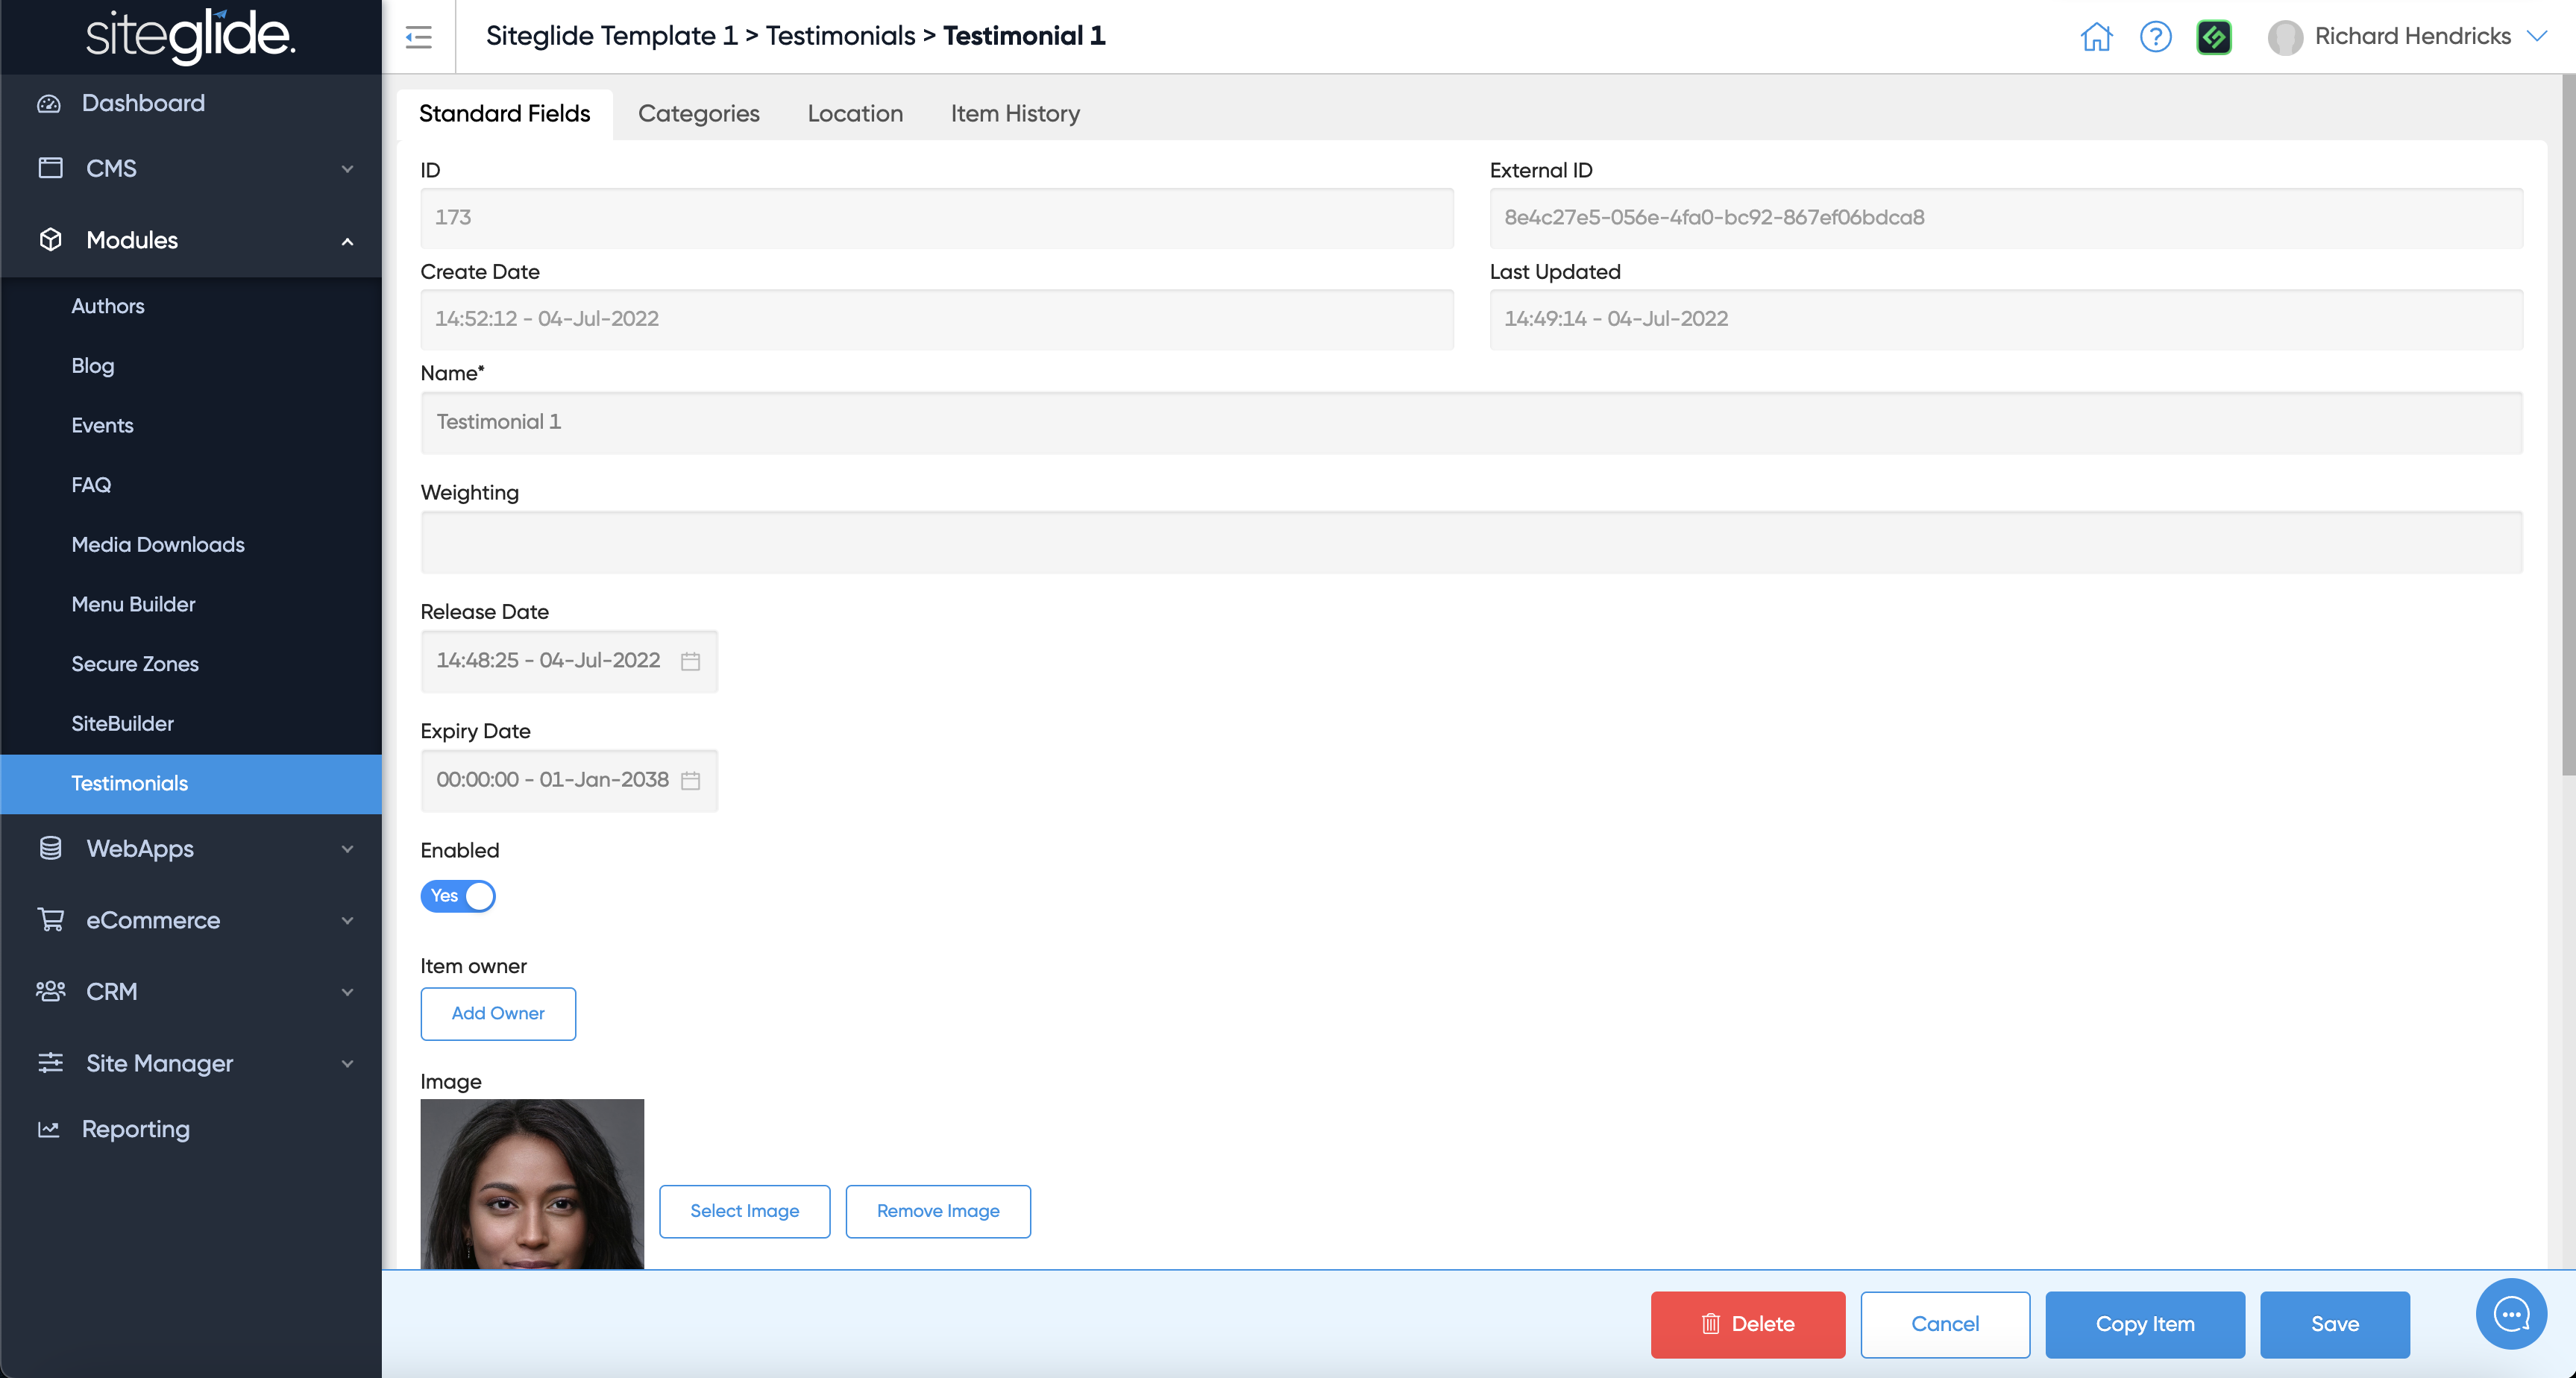Click the testimonial portrait image thumbnail

532,1184
